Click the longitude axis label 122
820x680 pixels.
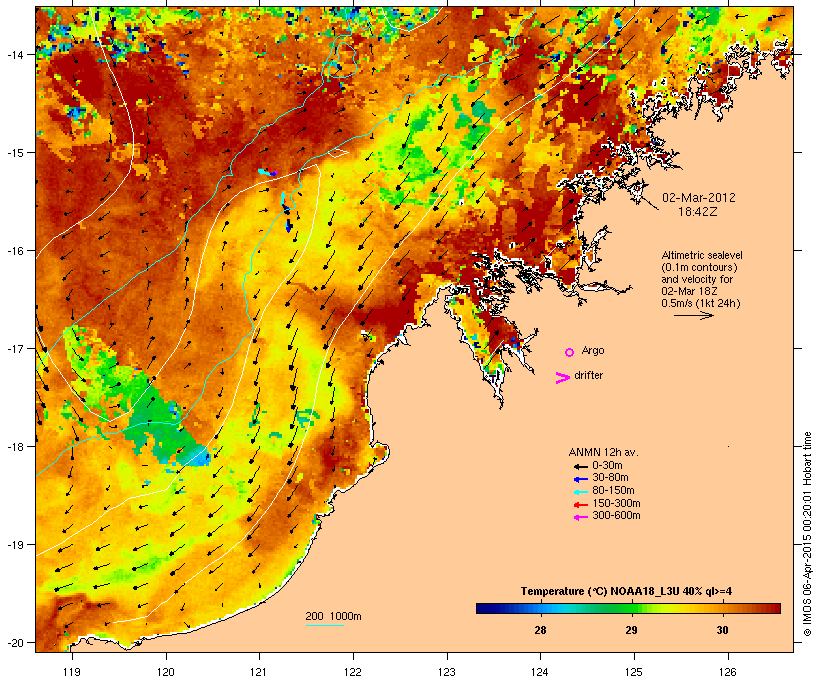pos(353,672)
